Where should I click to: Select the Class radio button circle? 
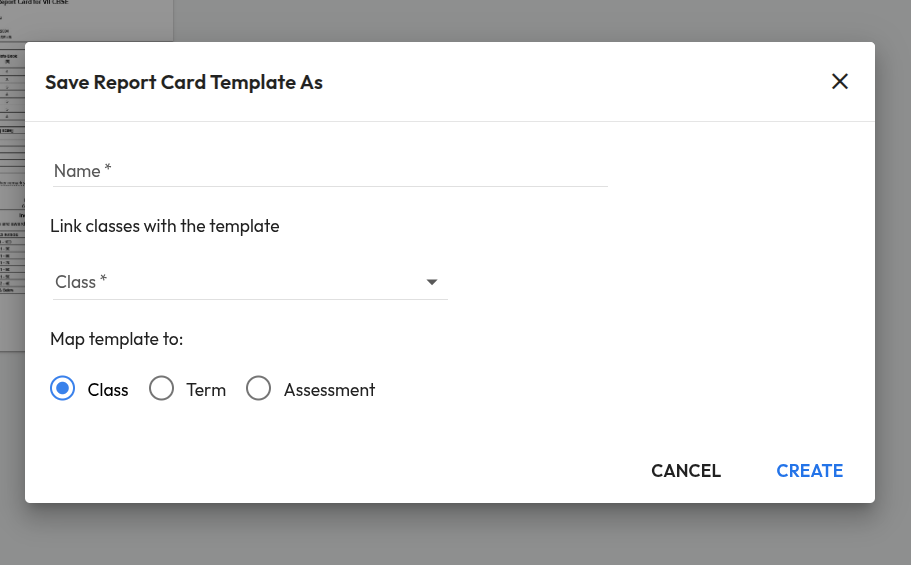[x=63, y=389]
